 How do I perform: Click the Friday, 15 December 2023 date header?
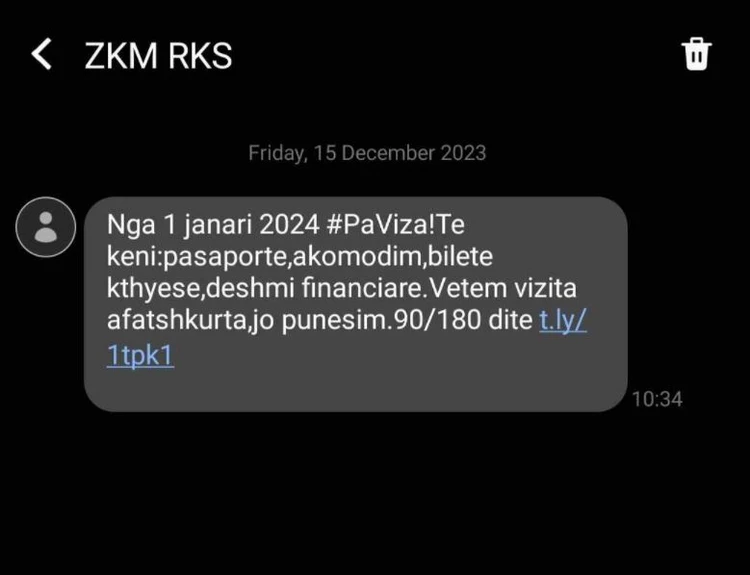(x=367, y=153)
